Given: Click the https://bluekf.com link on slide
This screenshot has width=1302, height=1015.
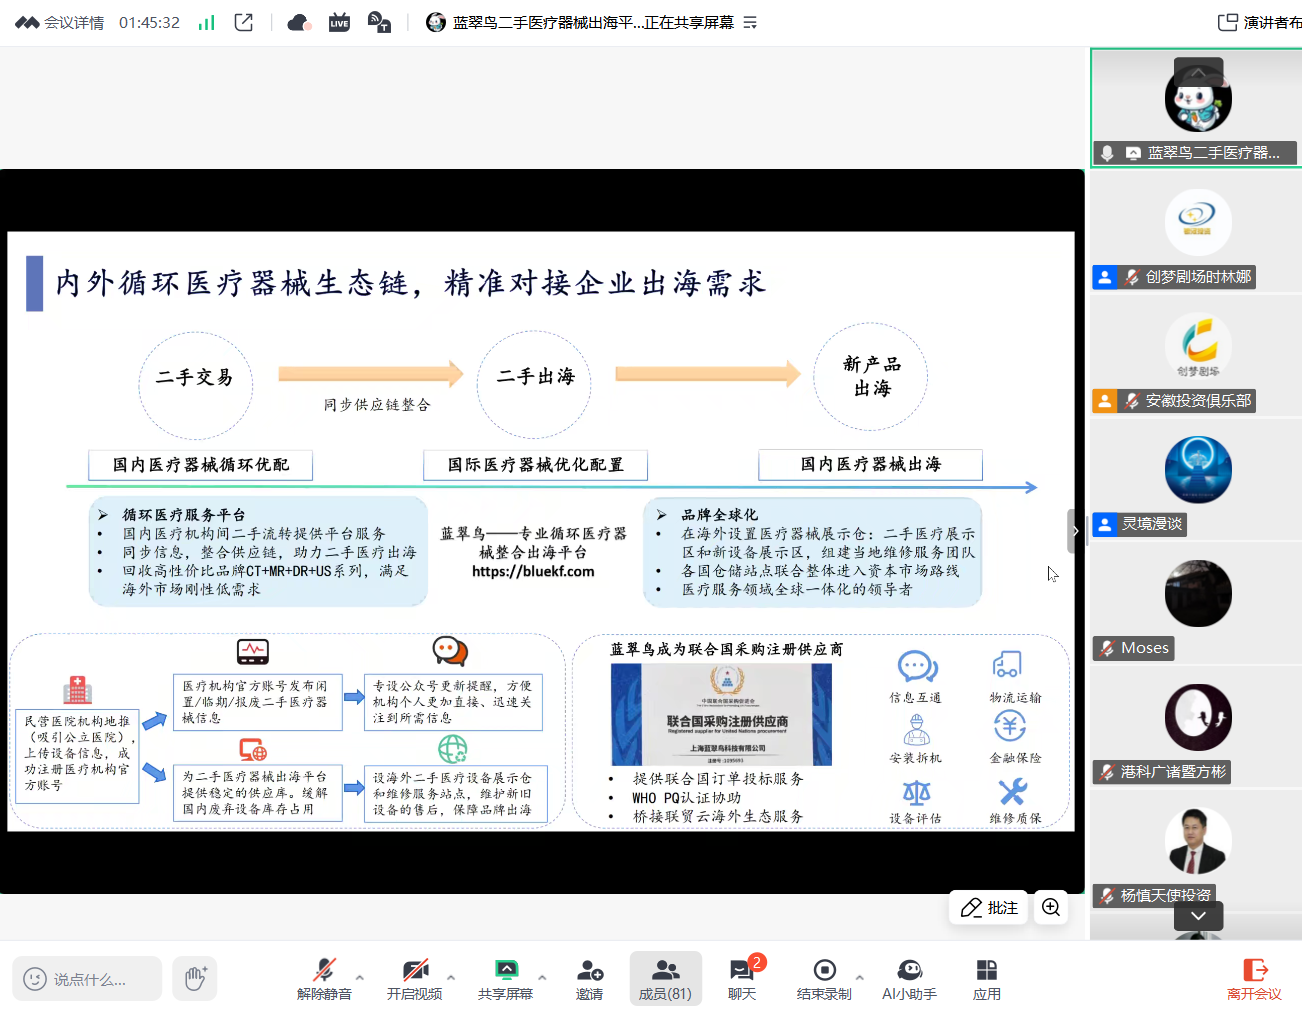Looking at the screenshot, I should coord(533,572).
